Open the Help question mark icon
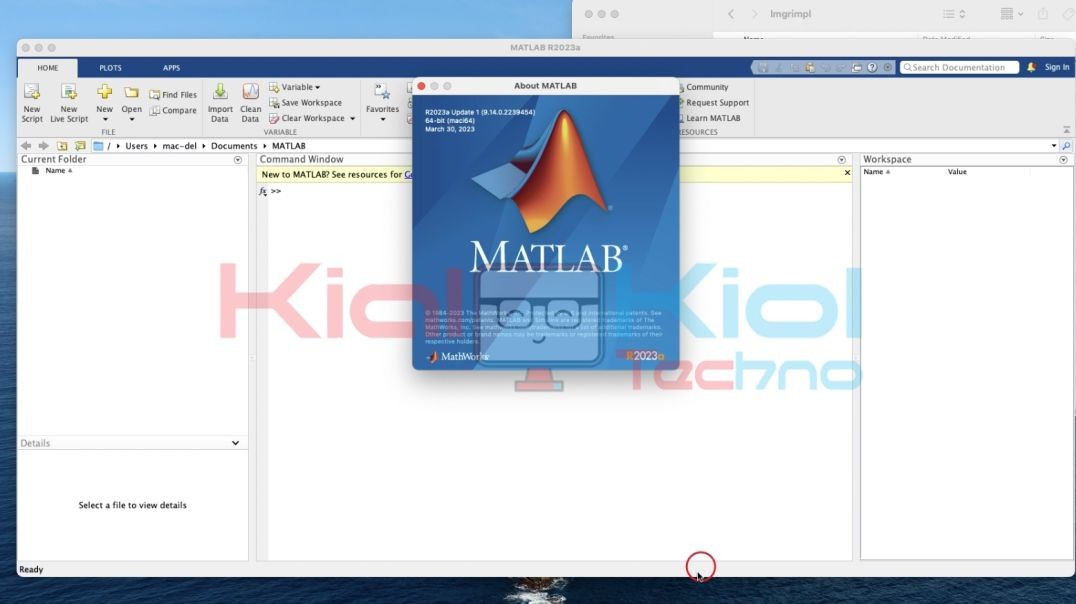The height and width of the screenshot is (604, 1076). [872, 67]
